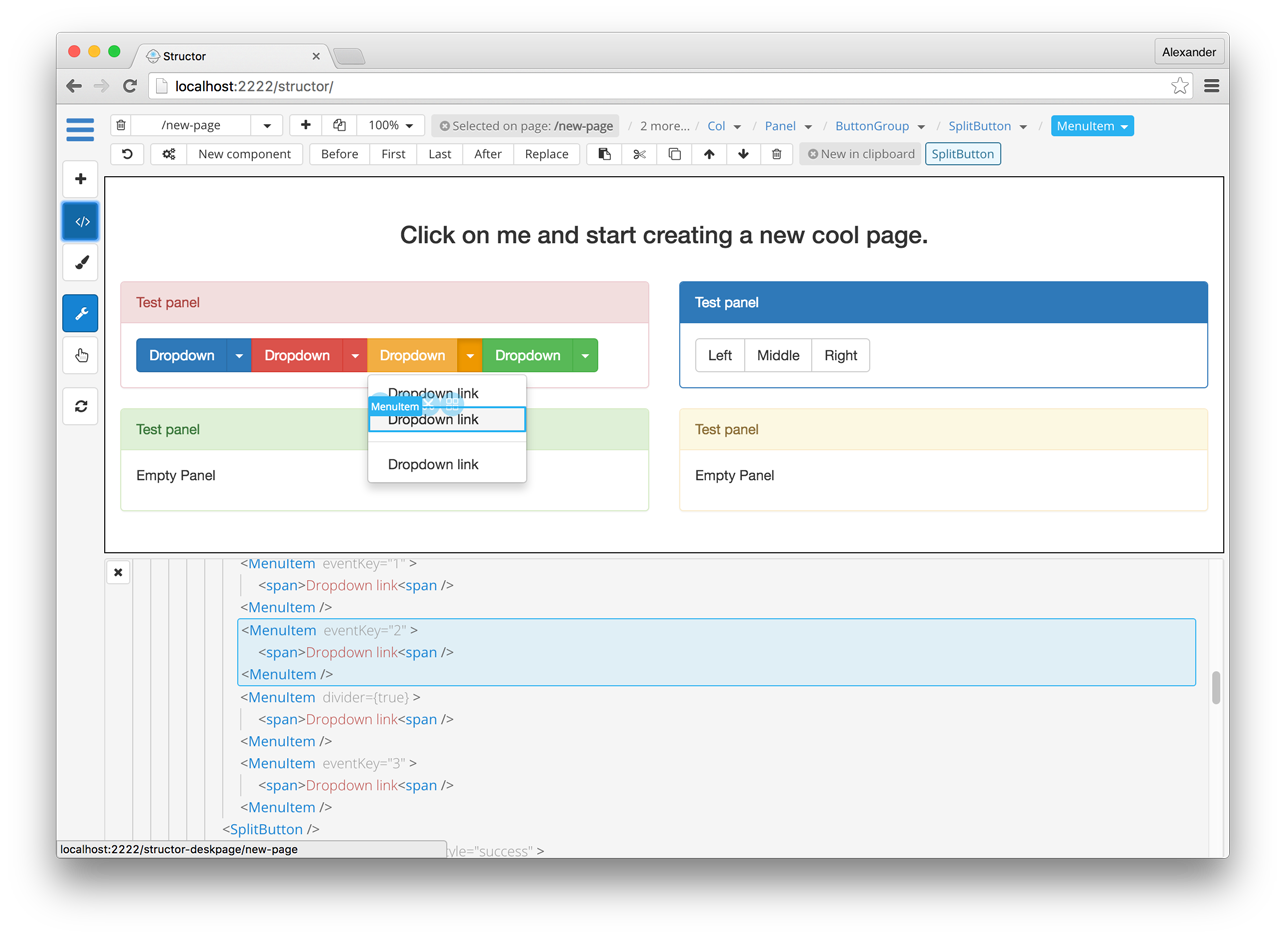
Task: Select the first Dropdown link menu item
Action: [x=447, y=392]
